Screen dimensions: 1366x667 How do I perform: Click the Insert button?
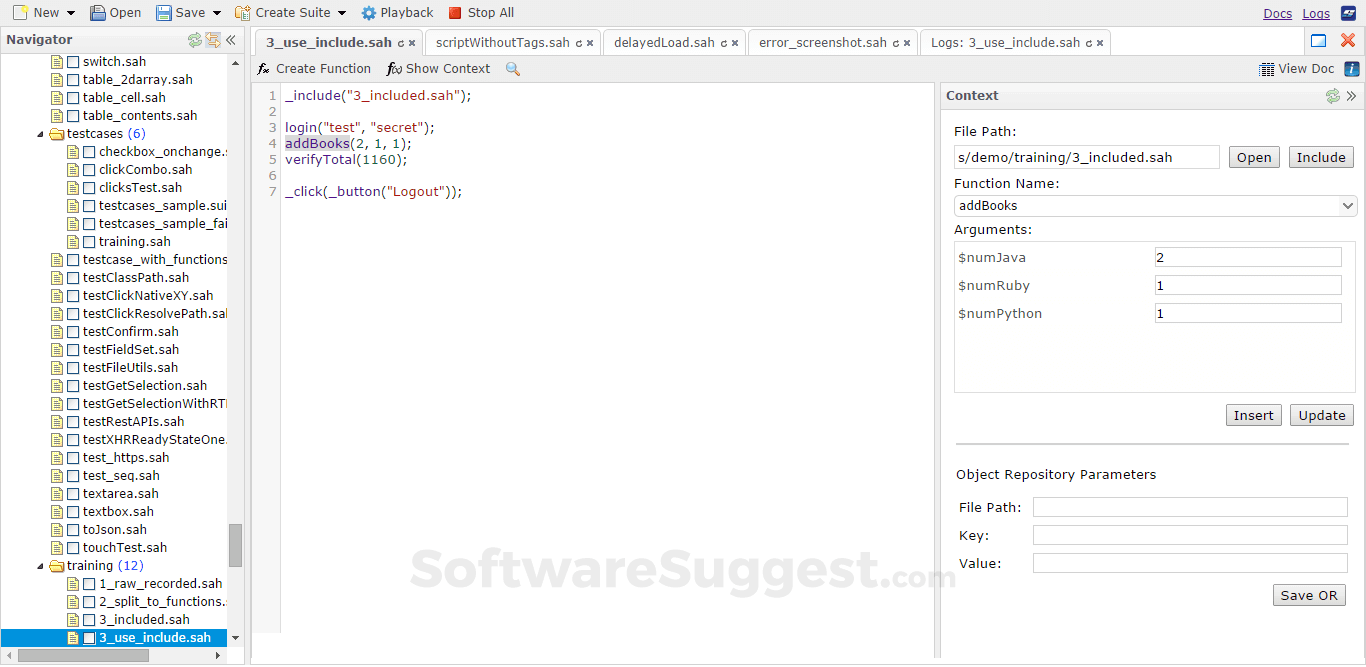pos(1253,416)
